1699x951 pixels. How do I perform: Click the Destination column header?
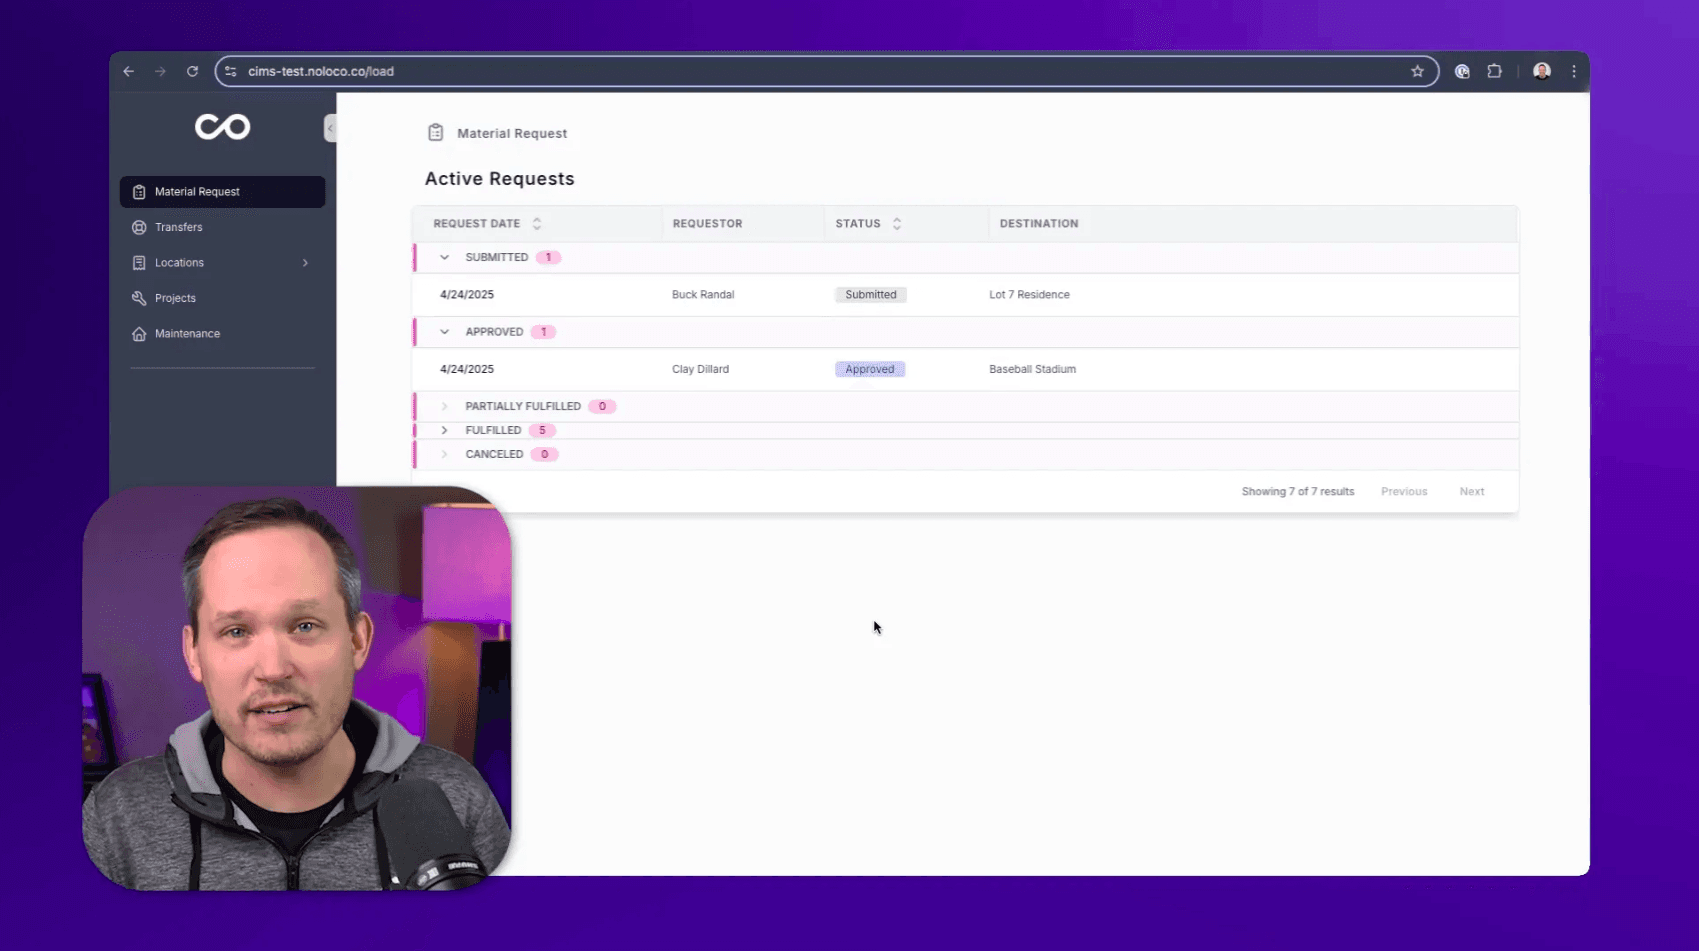[1039, 224]
